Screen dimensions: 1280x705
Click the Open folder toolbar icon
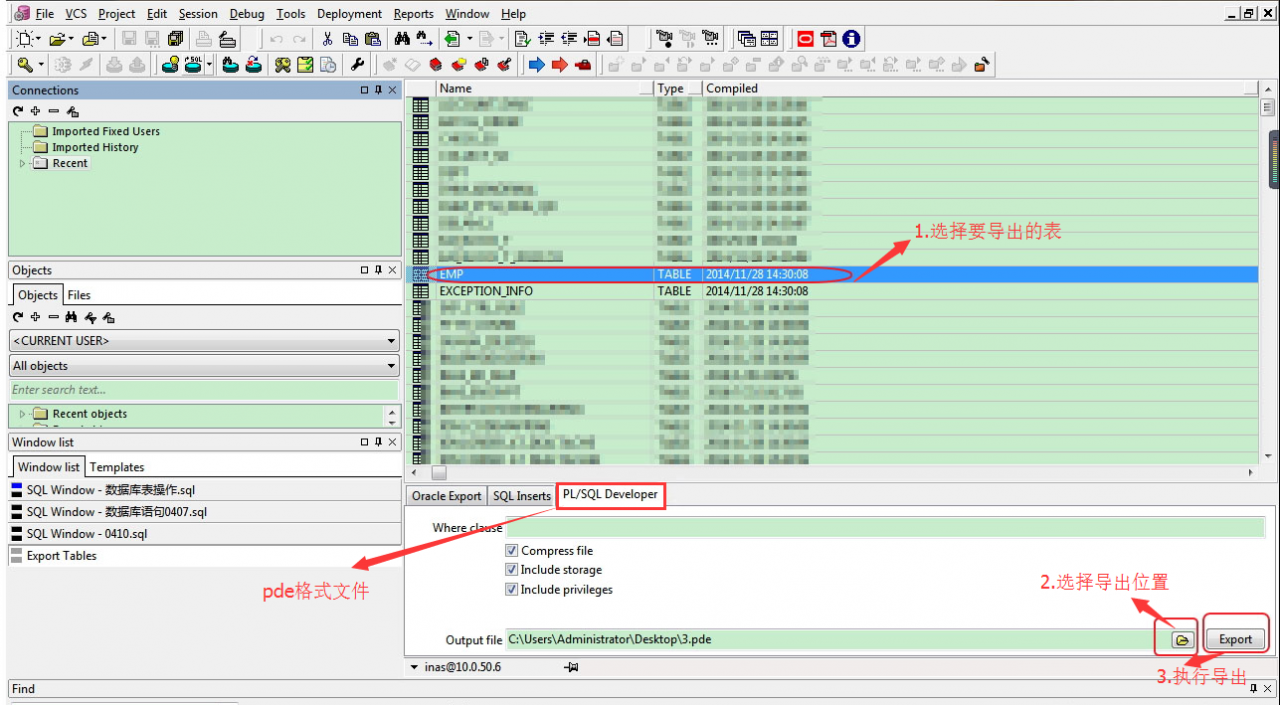57,39
